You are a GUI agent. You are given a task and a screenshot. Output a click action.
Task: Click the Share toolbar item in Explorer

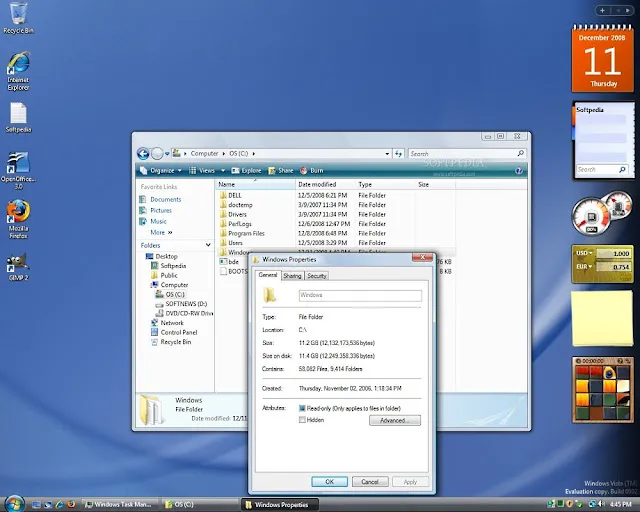click(x=281, y=171)
